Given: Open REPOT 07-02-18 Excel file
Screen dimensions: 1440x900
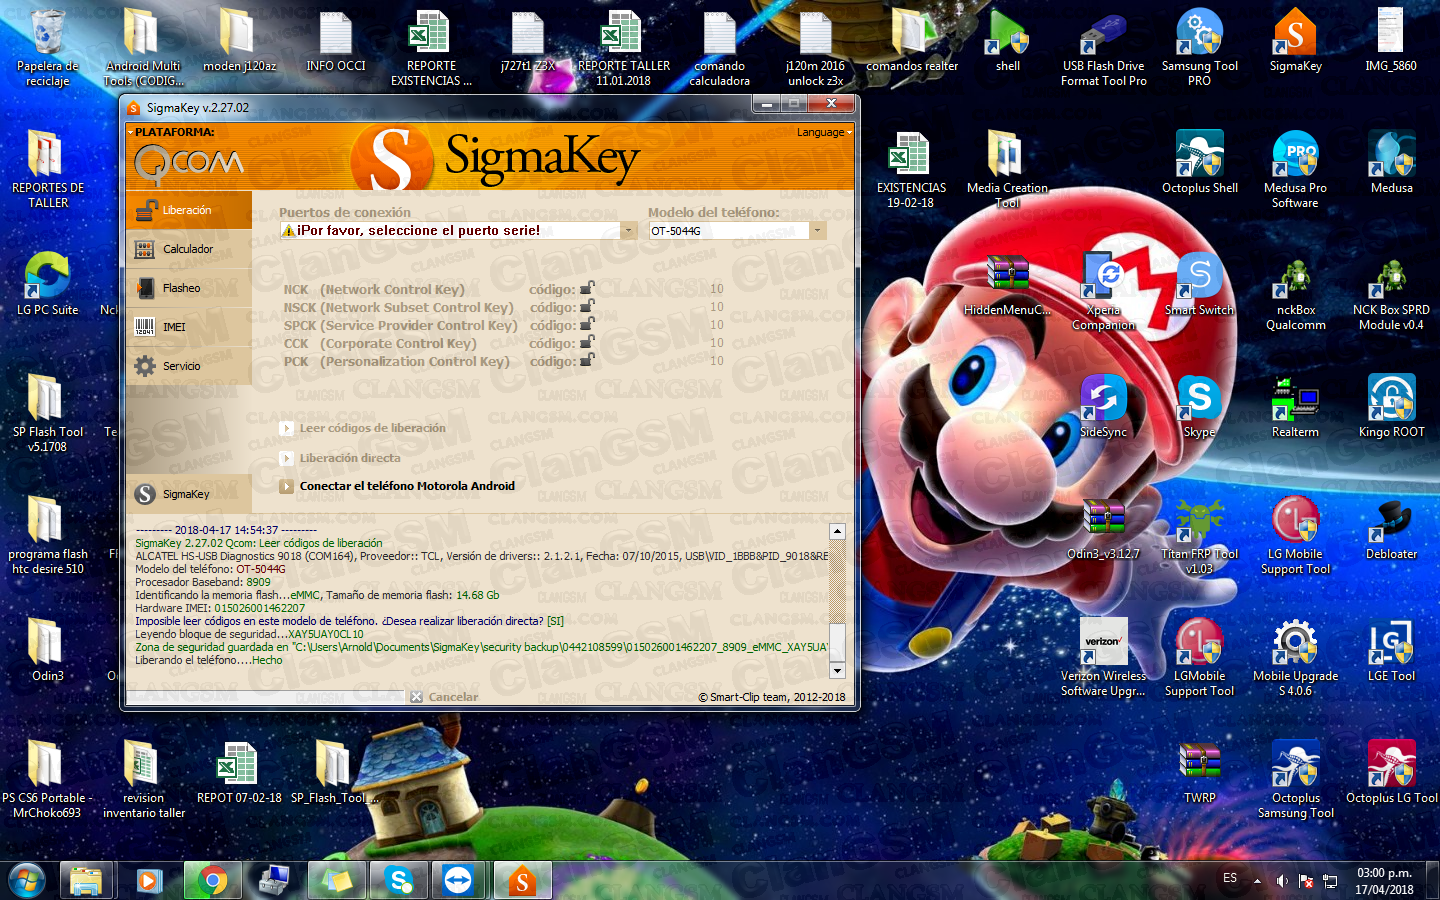Looking at the screenshot, I should click(x=239, y=772).
